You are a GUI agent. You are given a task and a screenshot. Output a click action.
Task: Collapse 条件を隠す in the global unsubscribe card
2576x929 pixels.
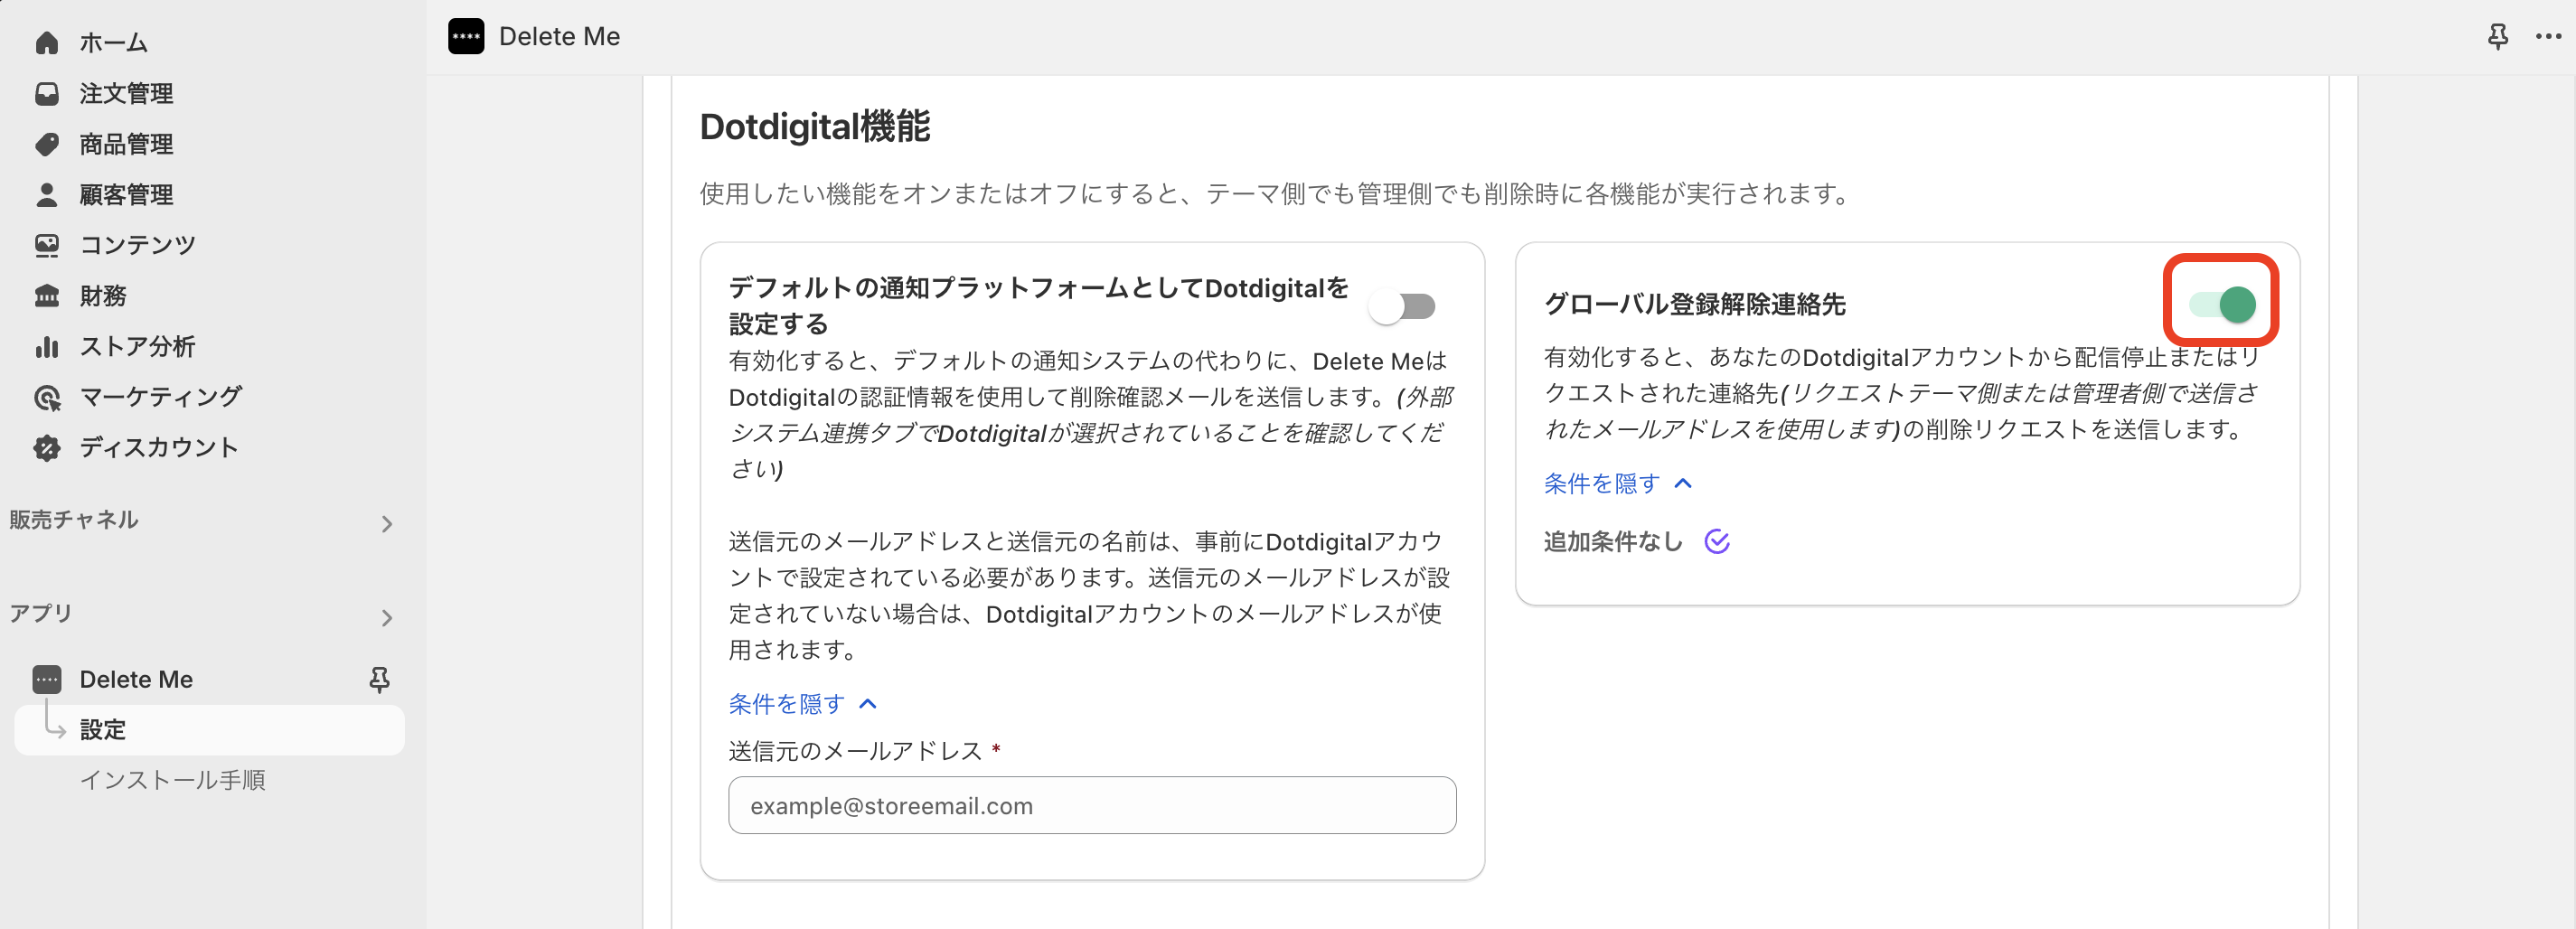click(1617, 484)
